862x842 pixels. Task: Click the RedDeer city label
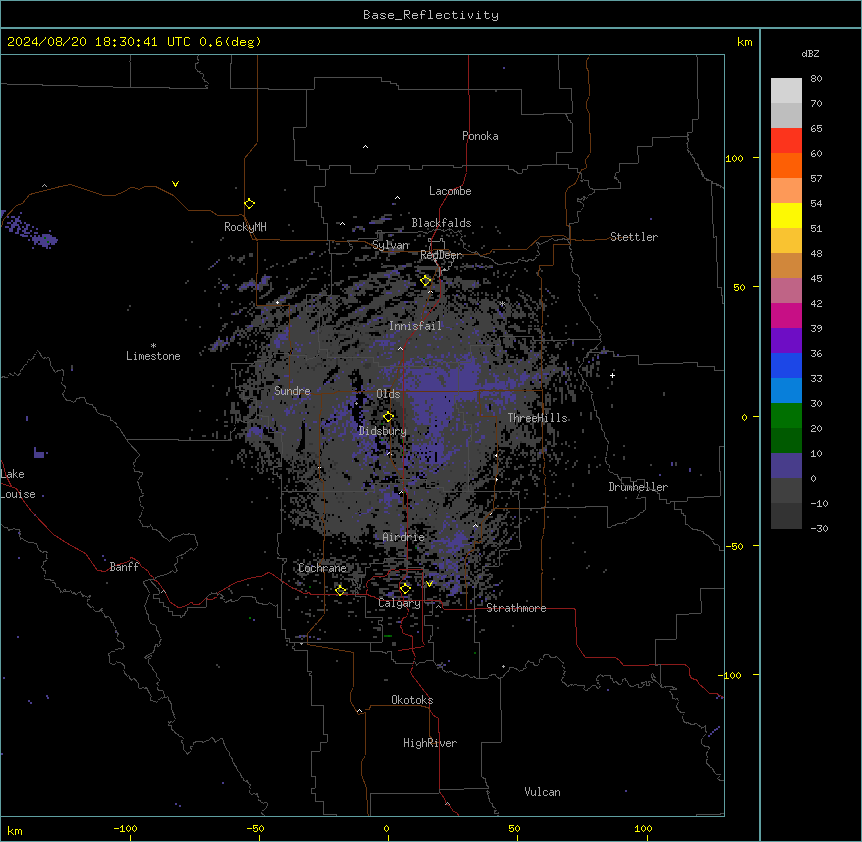point(441,255)
